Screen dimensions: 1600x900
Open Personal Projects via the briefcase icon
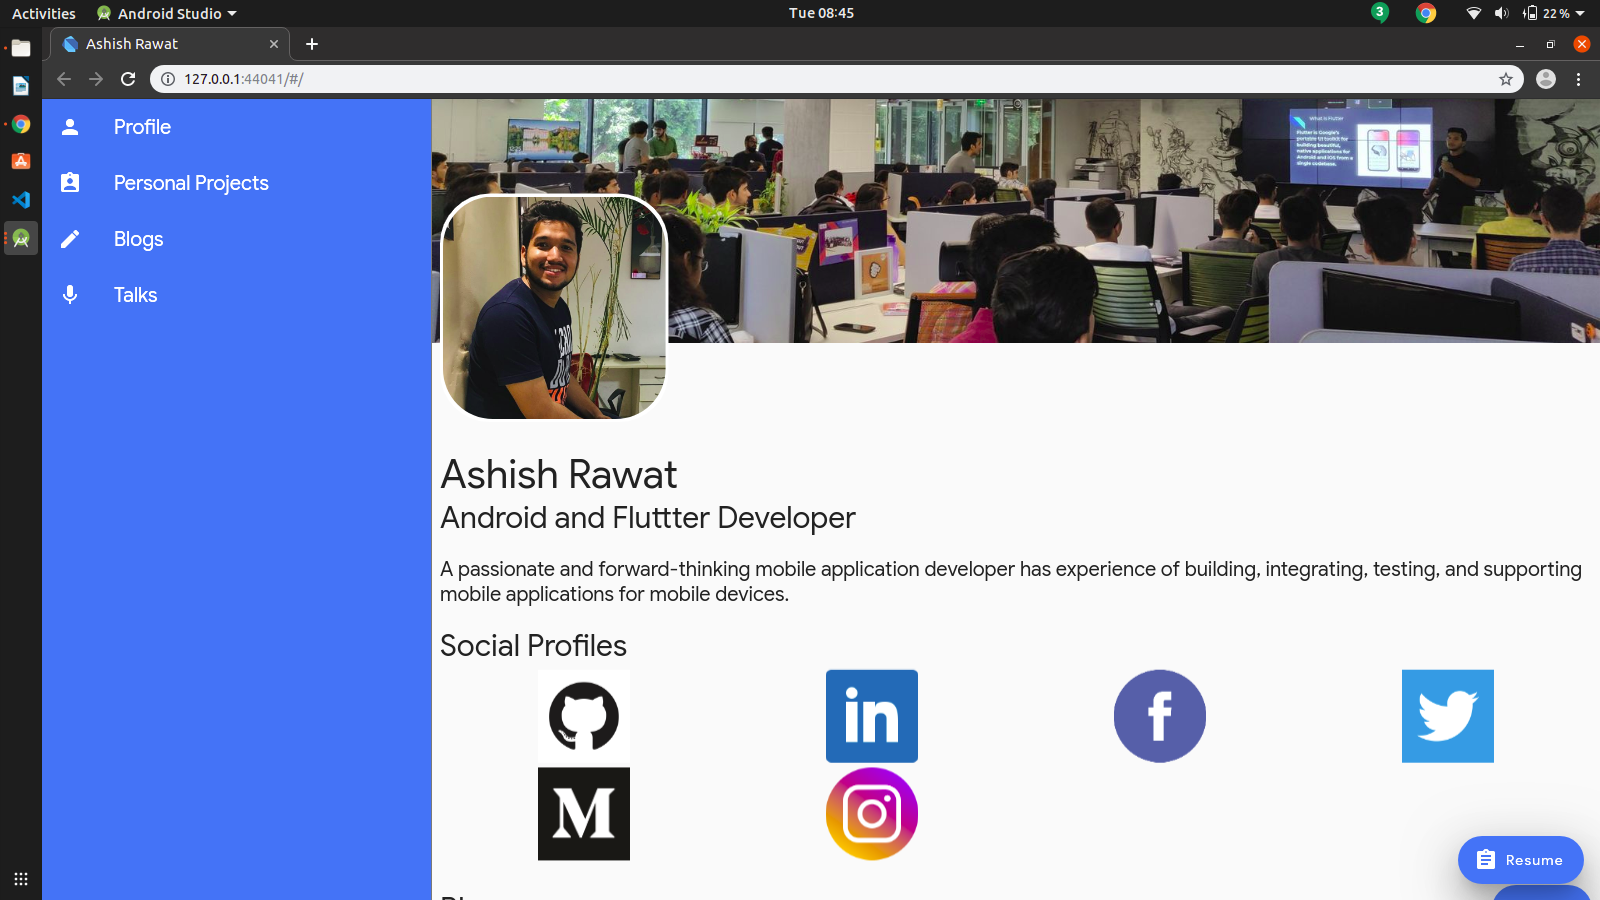(x=69, y=182)
